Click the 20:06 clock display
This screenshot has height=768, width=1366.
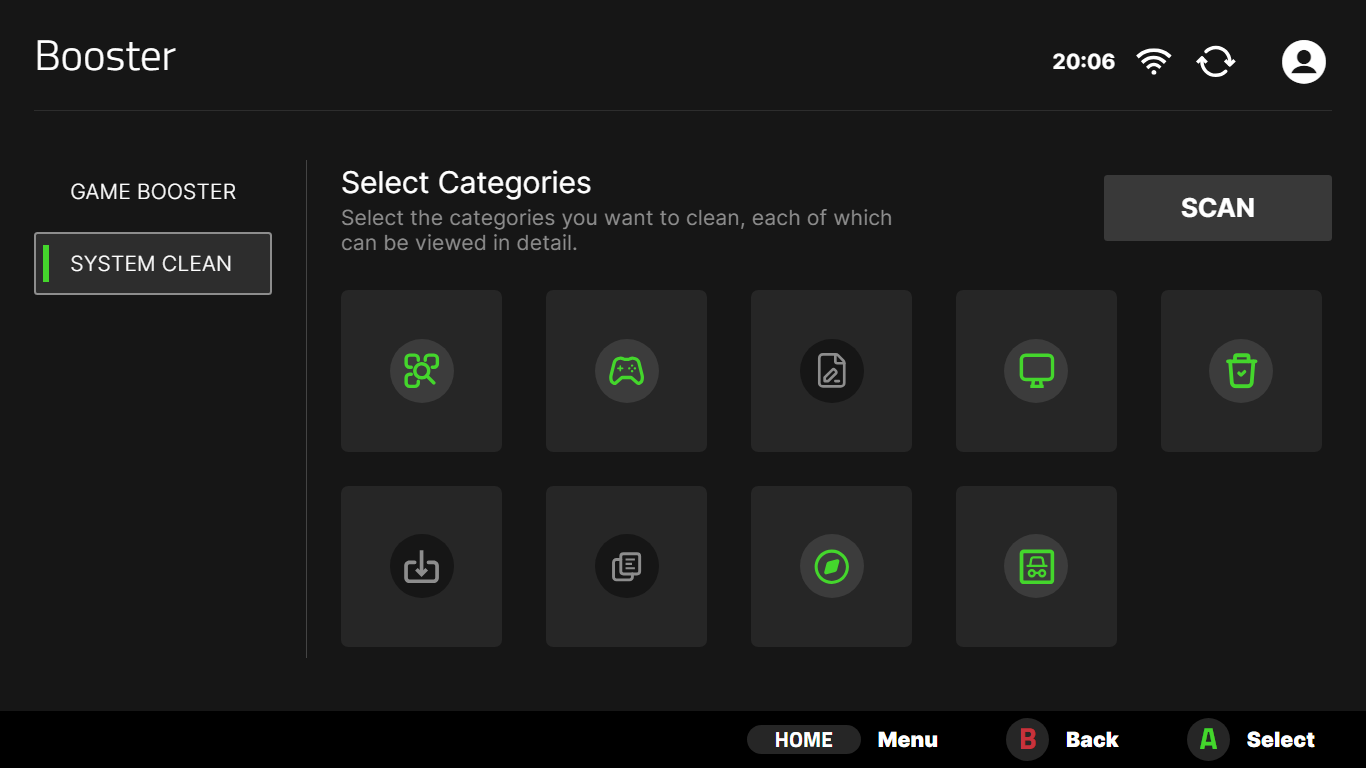click(1083, 62)
